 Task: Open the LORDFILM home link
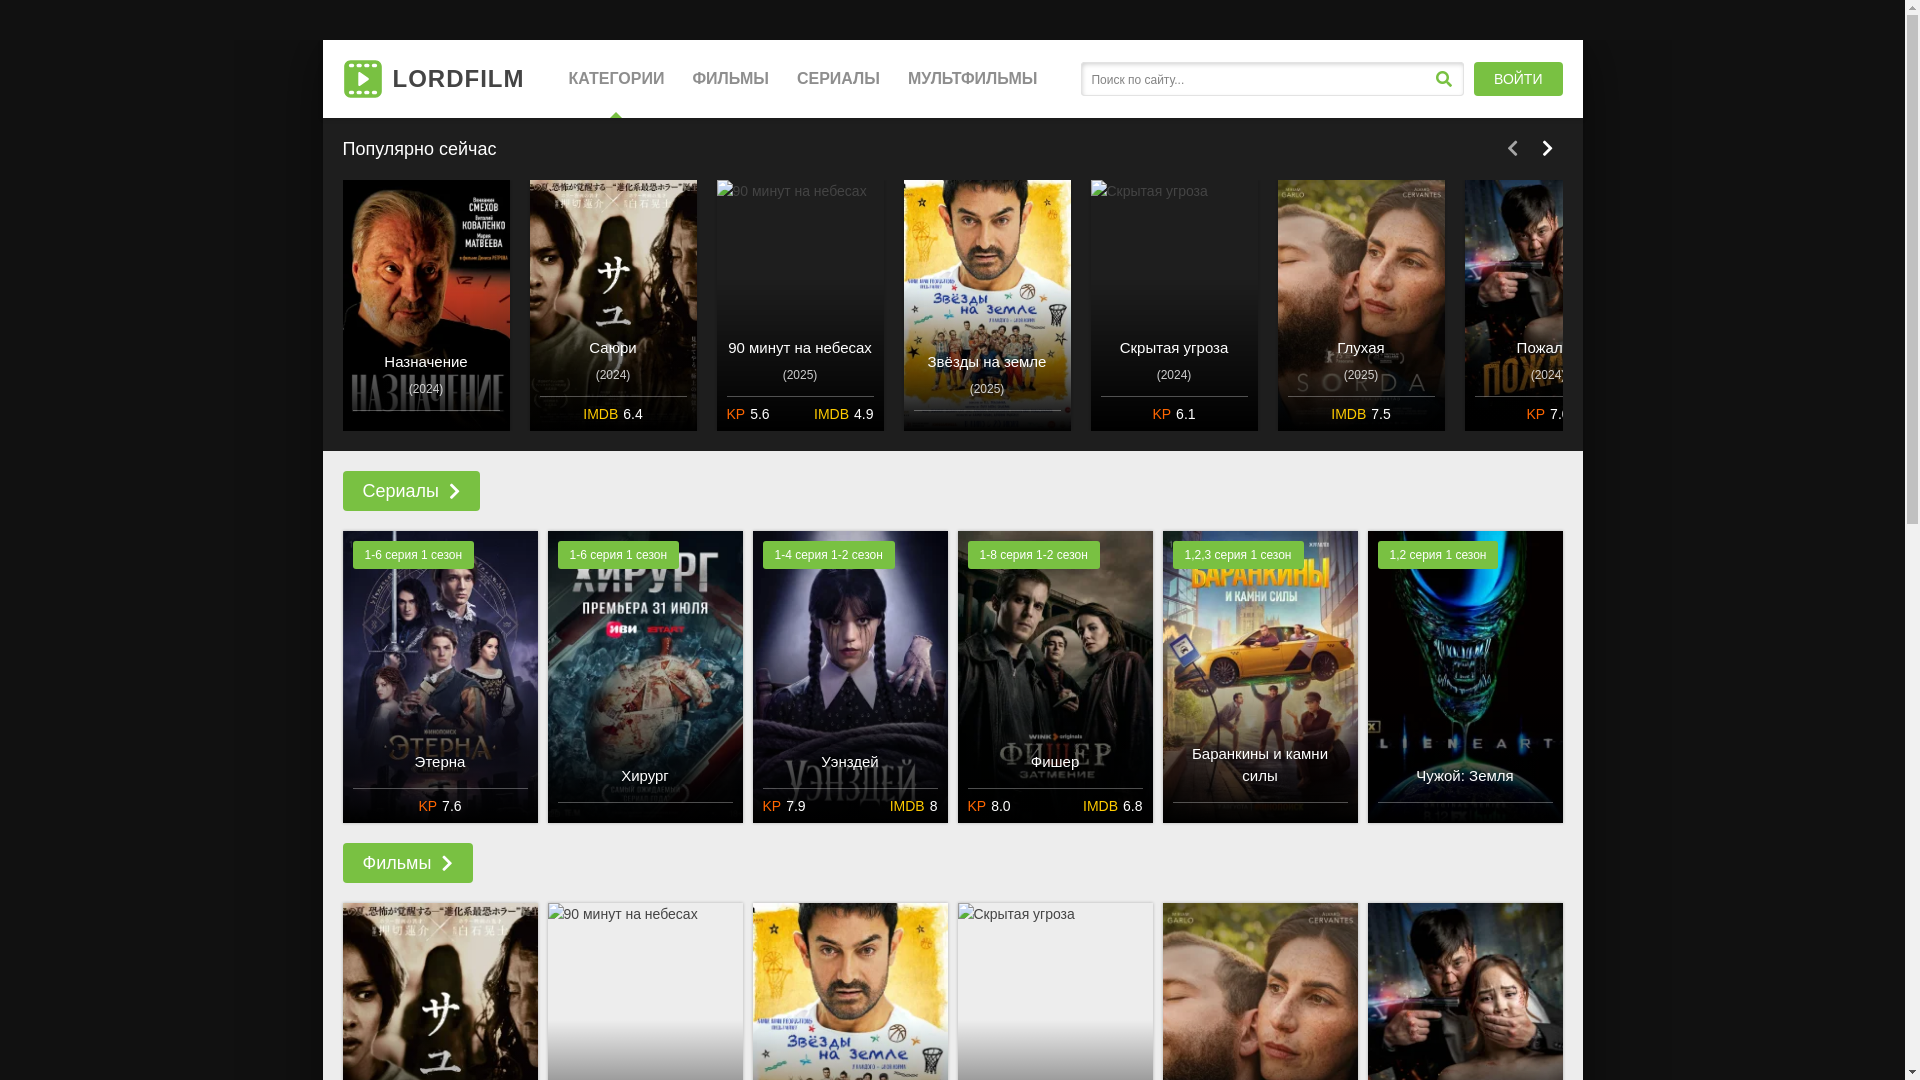[x=433, y=79]
